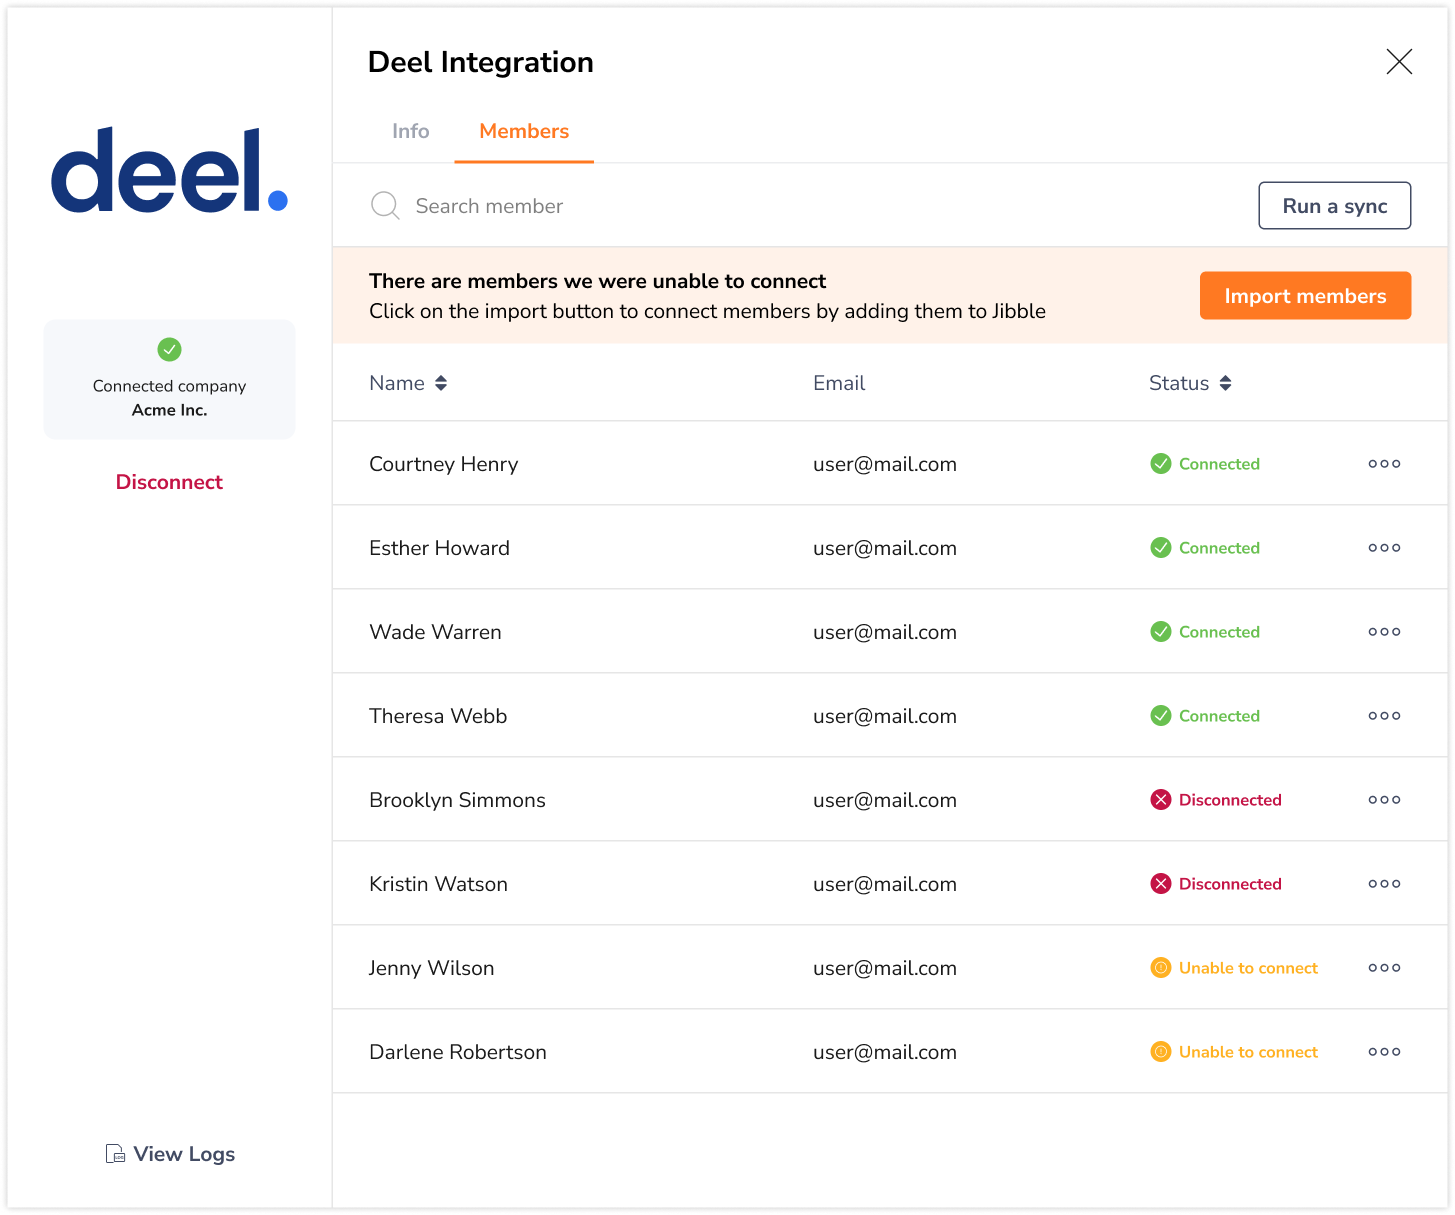Open more options for Wade Warren

tap(1384, 632)
